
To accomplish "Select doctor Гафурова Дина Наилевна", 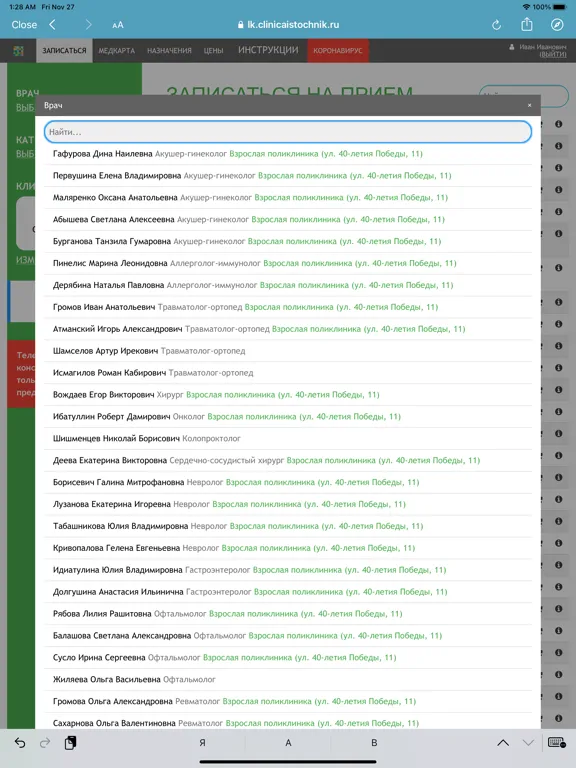I will pyautogui.click(x=288, y=154).
